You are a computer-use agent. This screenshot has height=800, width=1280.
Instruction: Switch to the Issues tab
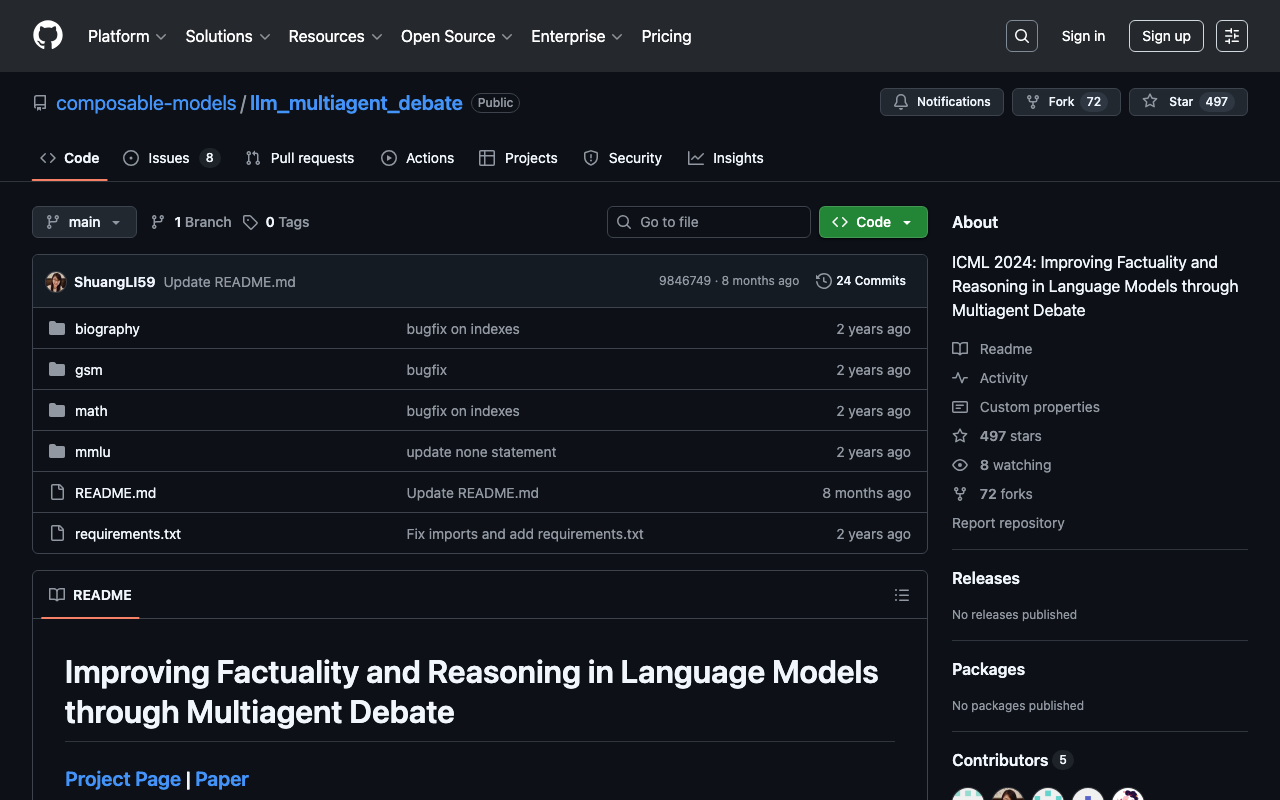point(169,158)
